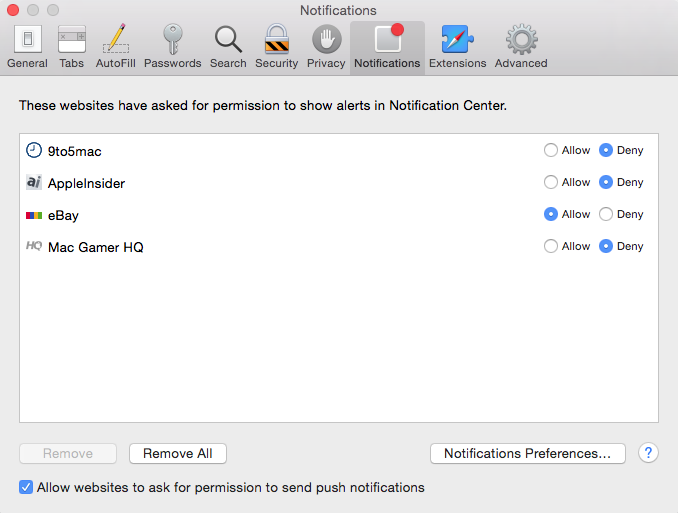Set AppleInsider to Allow
Image resolution: width=678 pixels, height=513 pixels.
click(550, 182)
